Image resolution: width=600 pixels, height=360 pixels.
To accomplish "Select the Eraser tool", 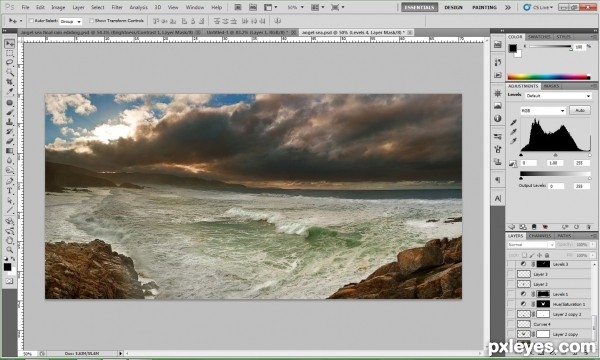I will tap(10, 141).
